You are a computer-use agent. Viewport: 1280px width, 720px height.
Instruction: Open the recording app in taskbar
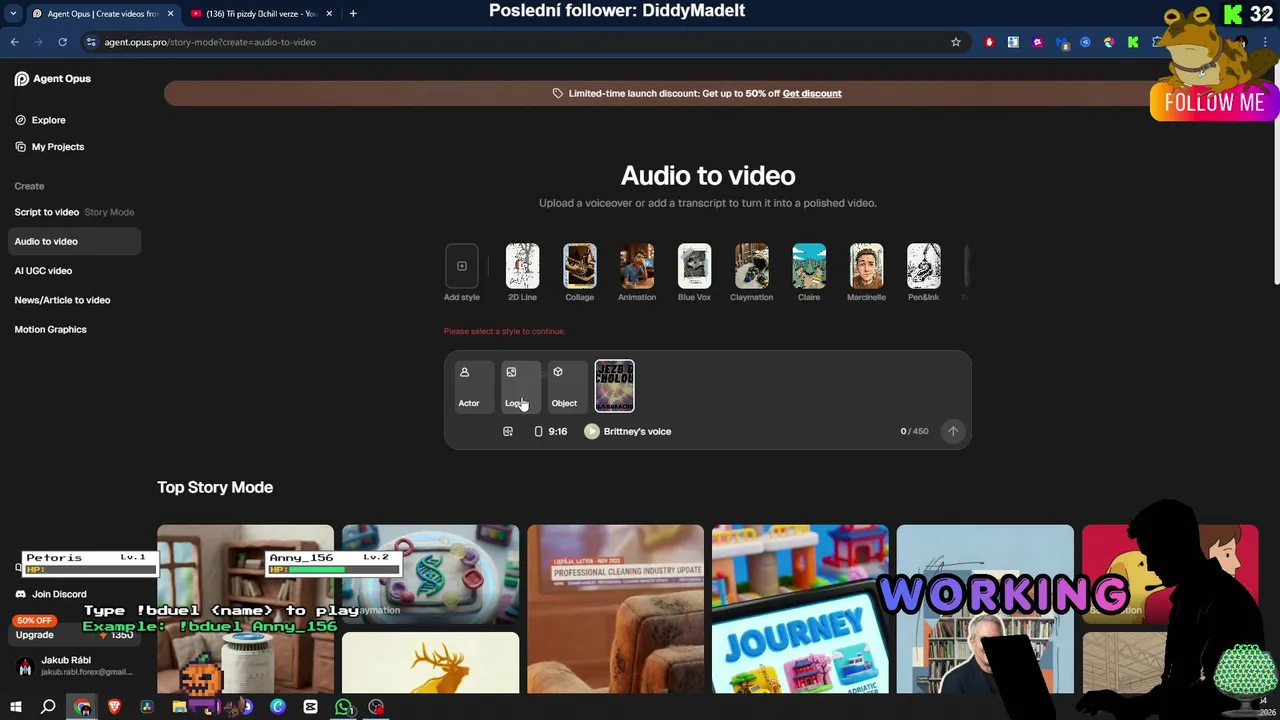pyautogui.click(x=376, y=707)
